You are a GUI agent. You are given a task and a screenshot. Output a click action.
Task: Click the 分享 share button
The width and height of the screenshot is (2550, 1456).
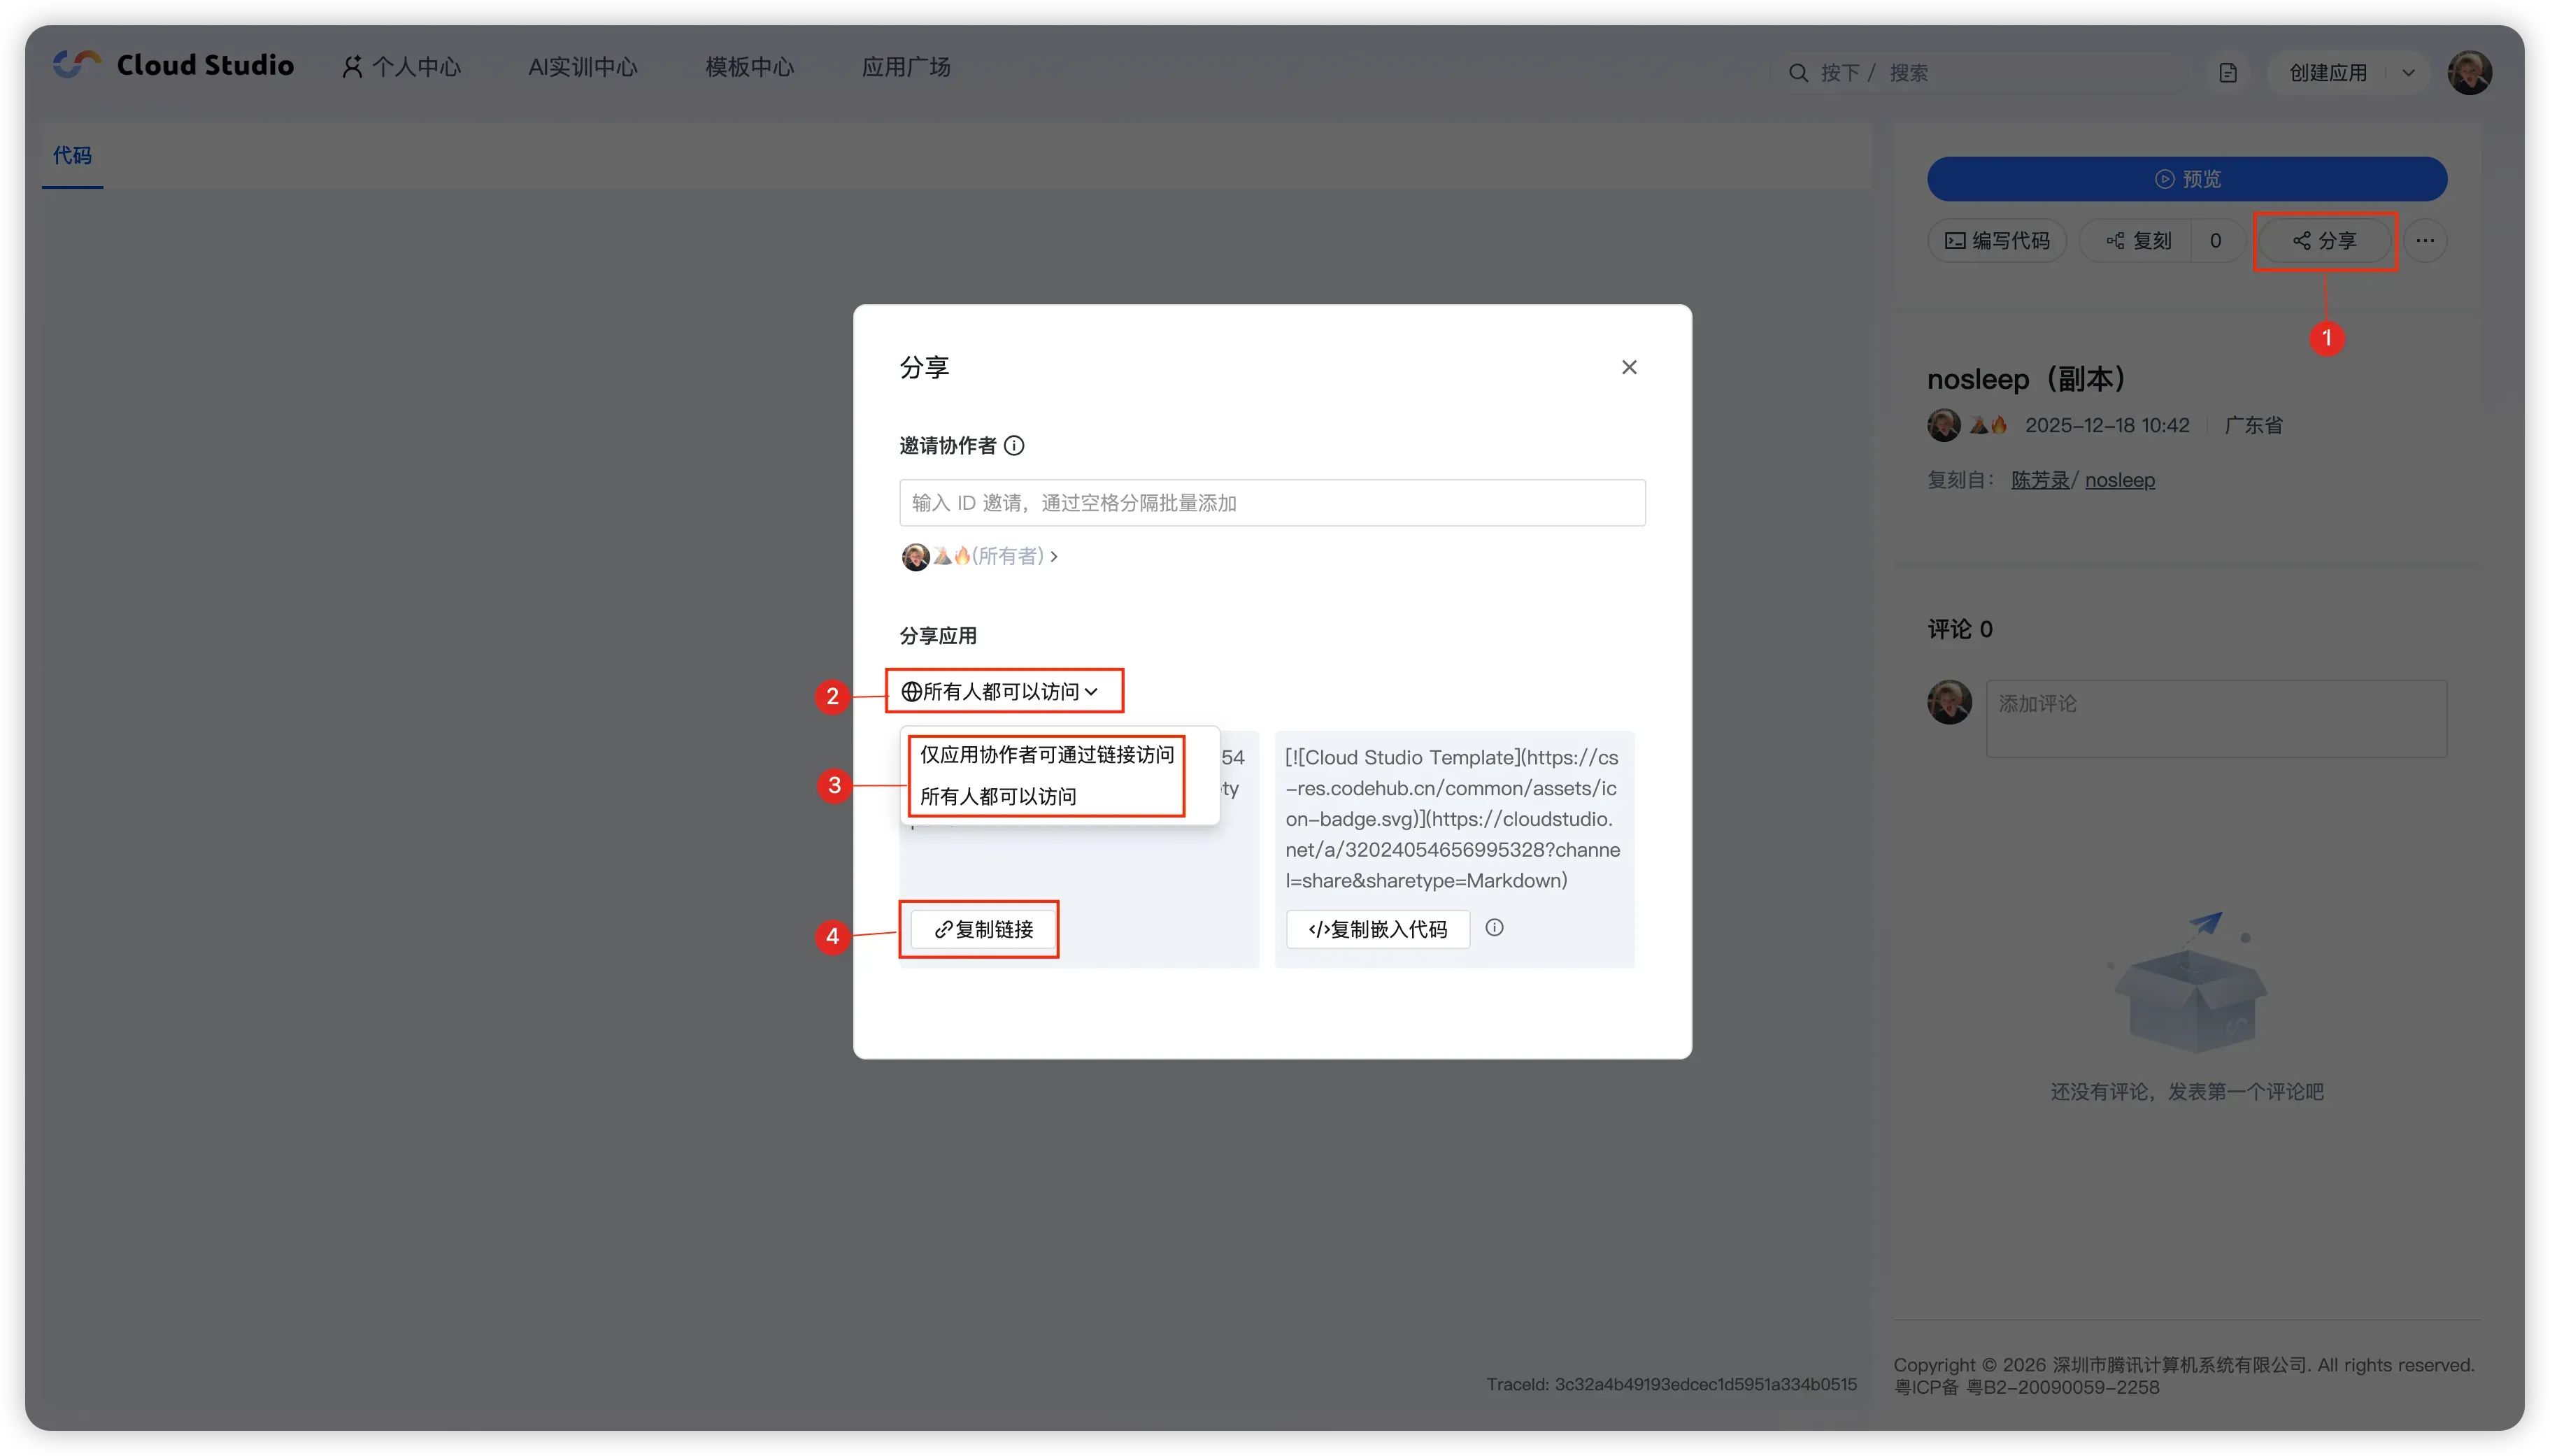[x=2325, y=241]
